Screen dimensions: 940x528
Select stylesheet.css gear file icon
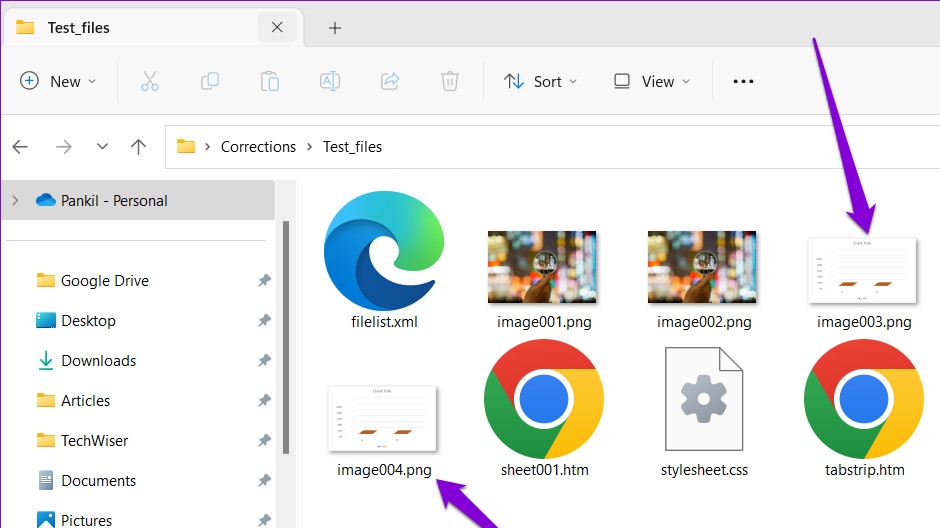point(704,399)
